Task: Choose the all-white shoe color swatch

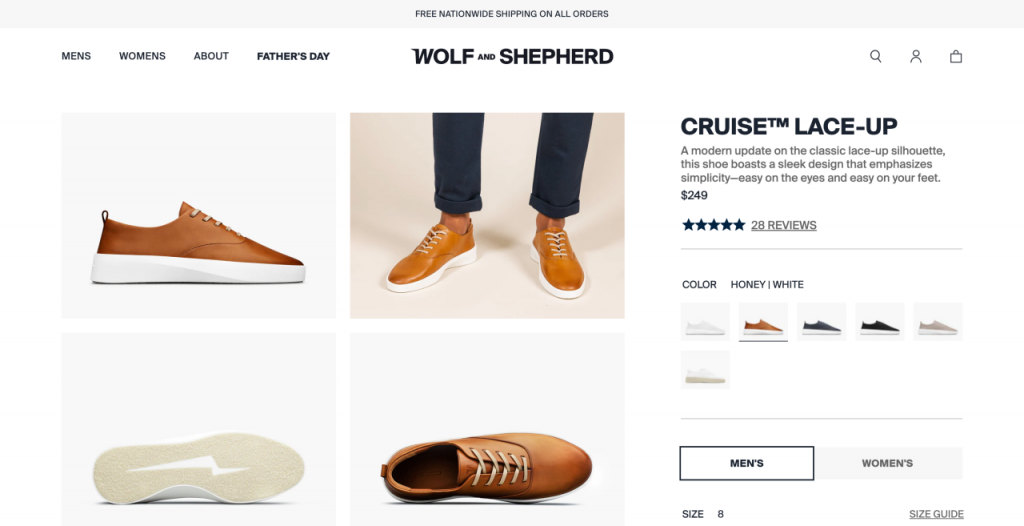Action: pyautogui.click(x=705, y=322)
